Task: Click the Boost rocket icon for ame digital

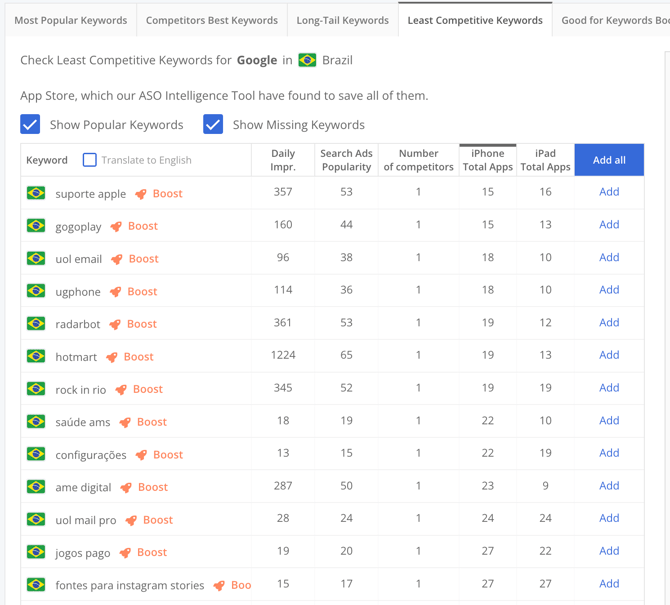Action: [126, 488]
